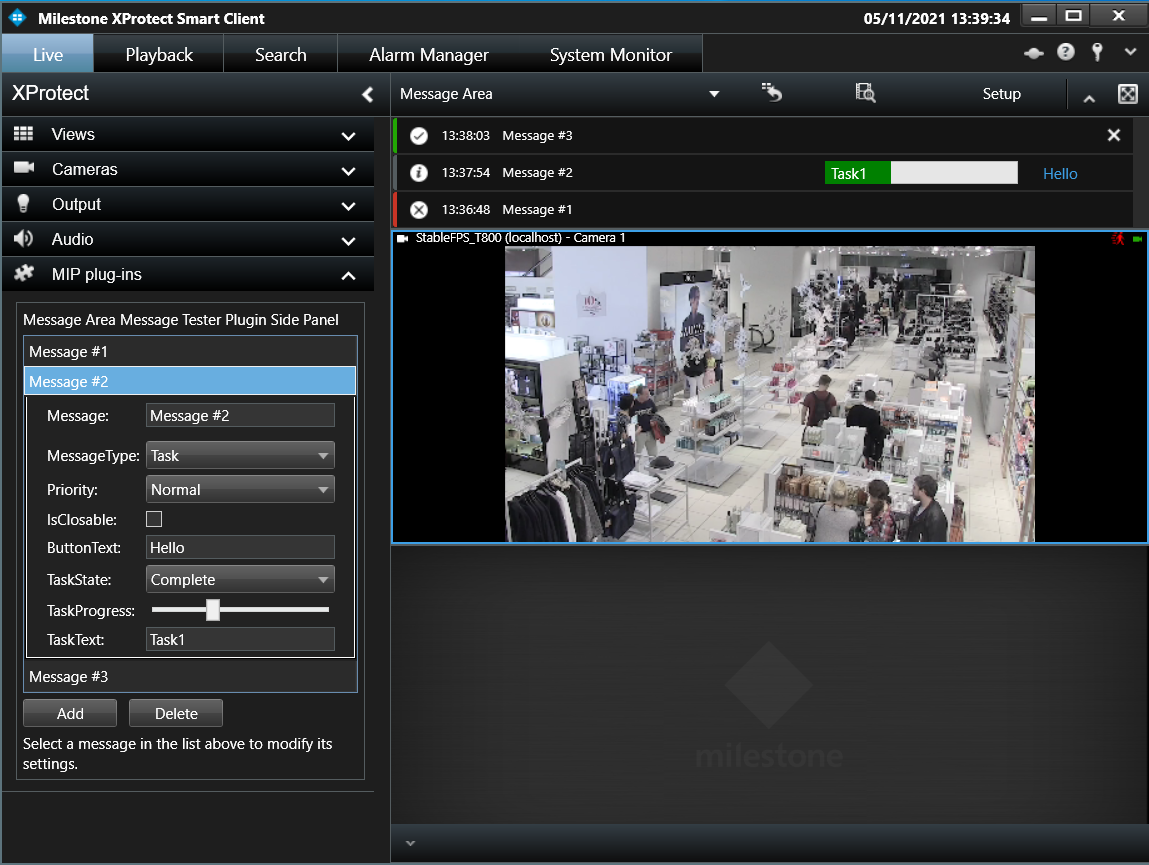
Task: Click the MIP plug-ins puzzle icon
Action: pos(23,273)
